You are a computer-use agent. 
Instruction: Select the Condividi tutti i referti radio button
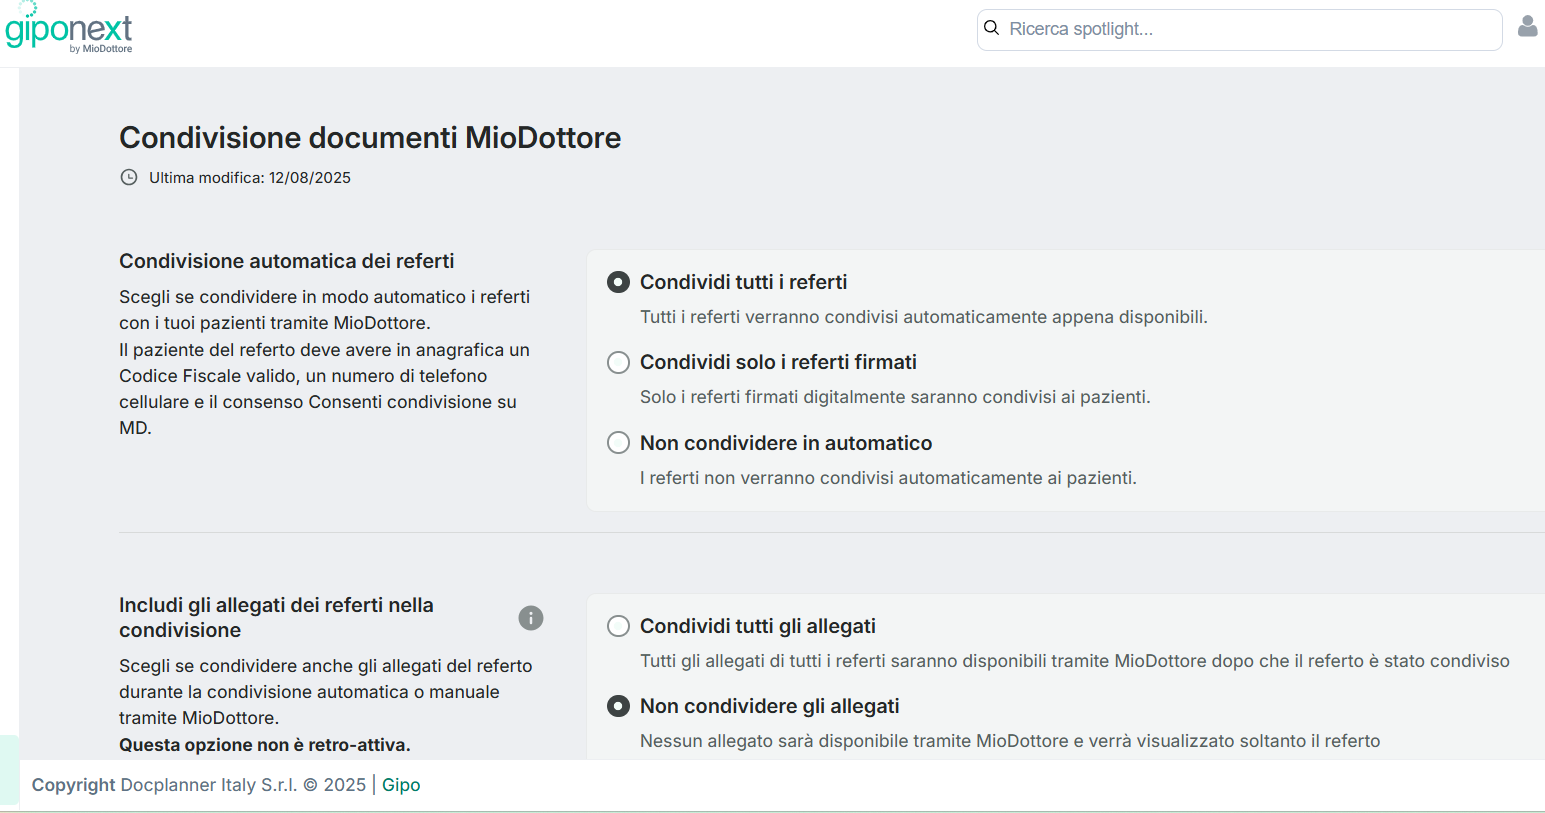[x=619, y=282]
